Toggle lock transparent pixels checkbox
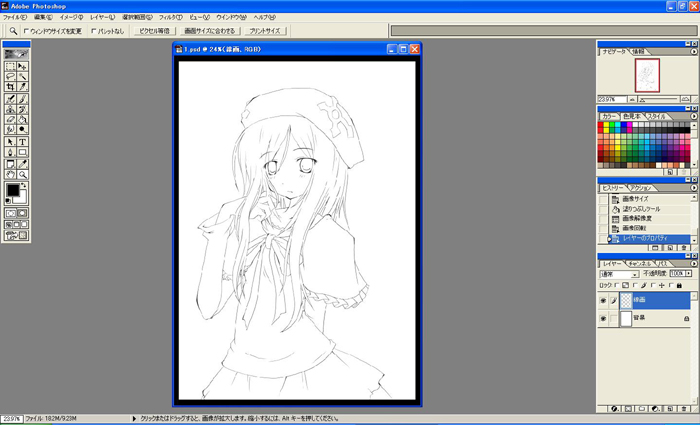This screenshot has width=700, height=425. point(617,285)
